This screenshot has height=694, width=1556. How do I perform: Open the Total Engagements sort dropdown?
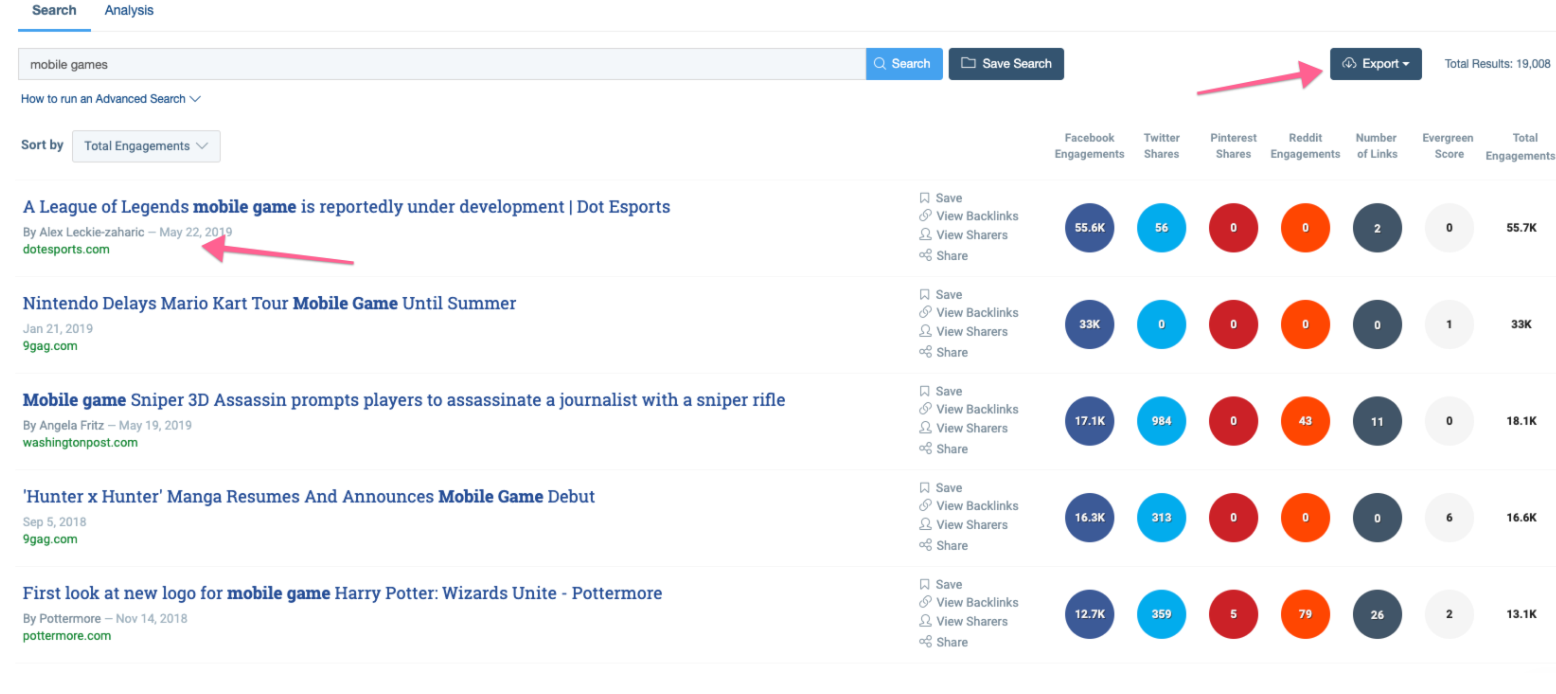146,146
